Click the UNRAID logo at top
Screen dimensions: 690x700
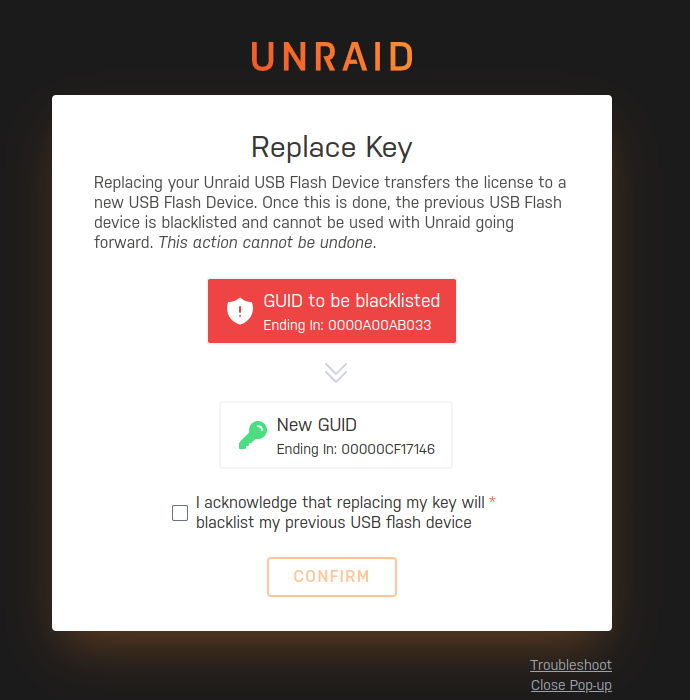(332, 57)
